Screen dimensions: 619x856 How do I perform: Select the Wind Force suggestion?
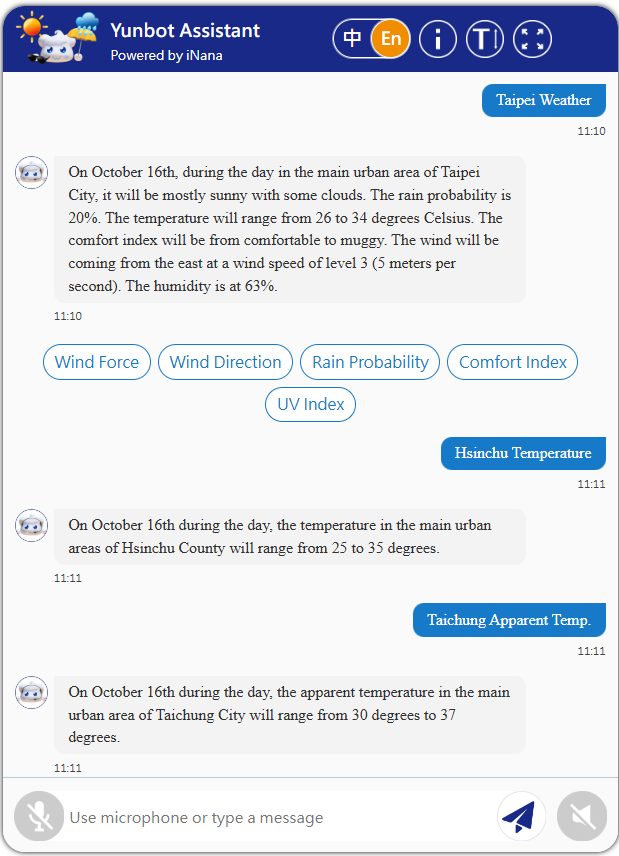coord(97,362)
